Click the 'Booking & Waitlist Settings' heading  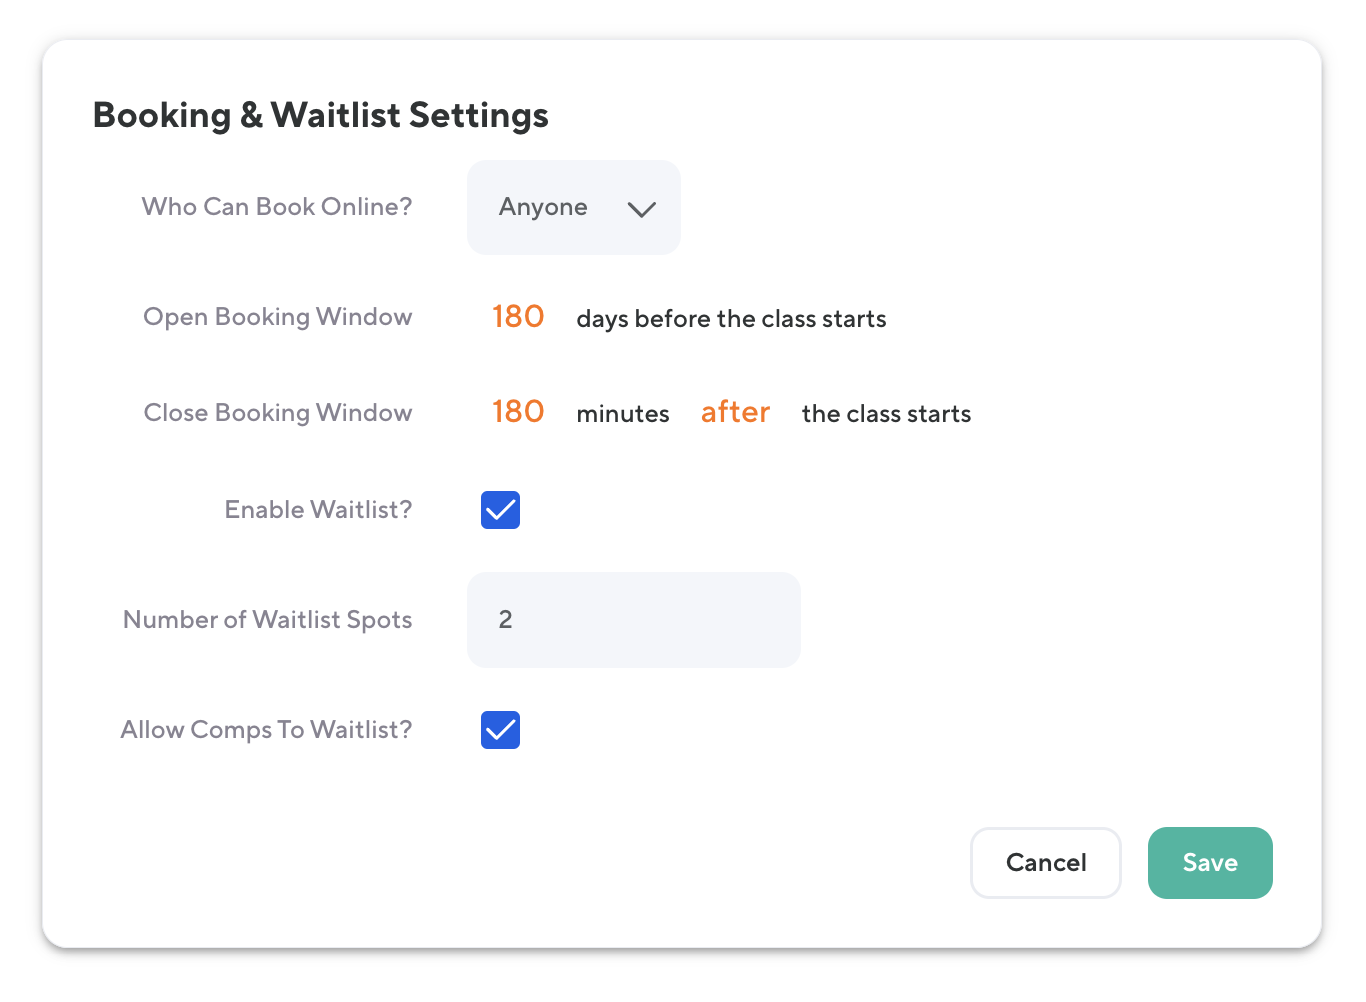pyautogui.click(x=320, y=115)
